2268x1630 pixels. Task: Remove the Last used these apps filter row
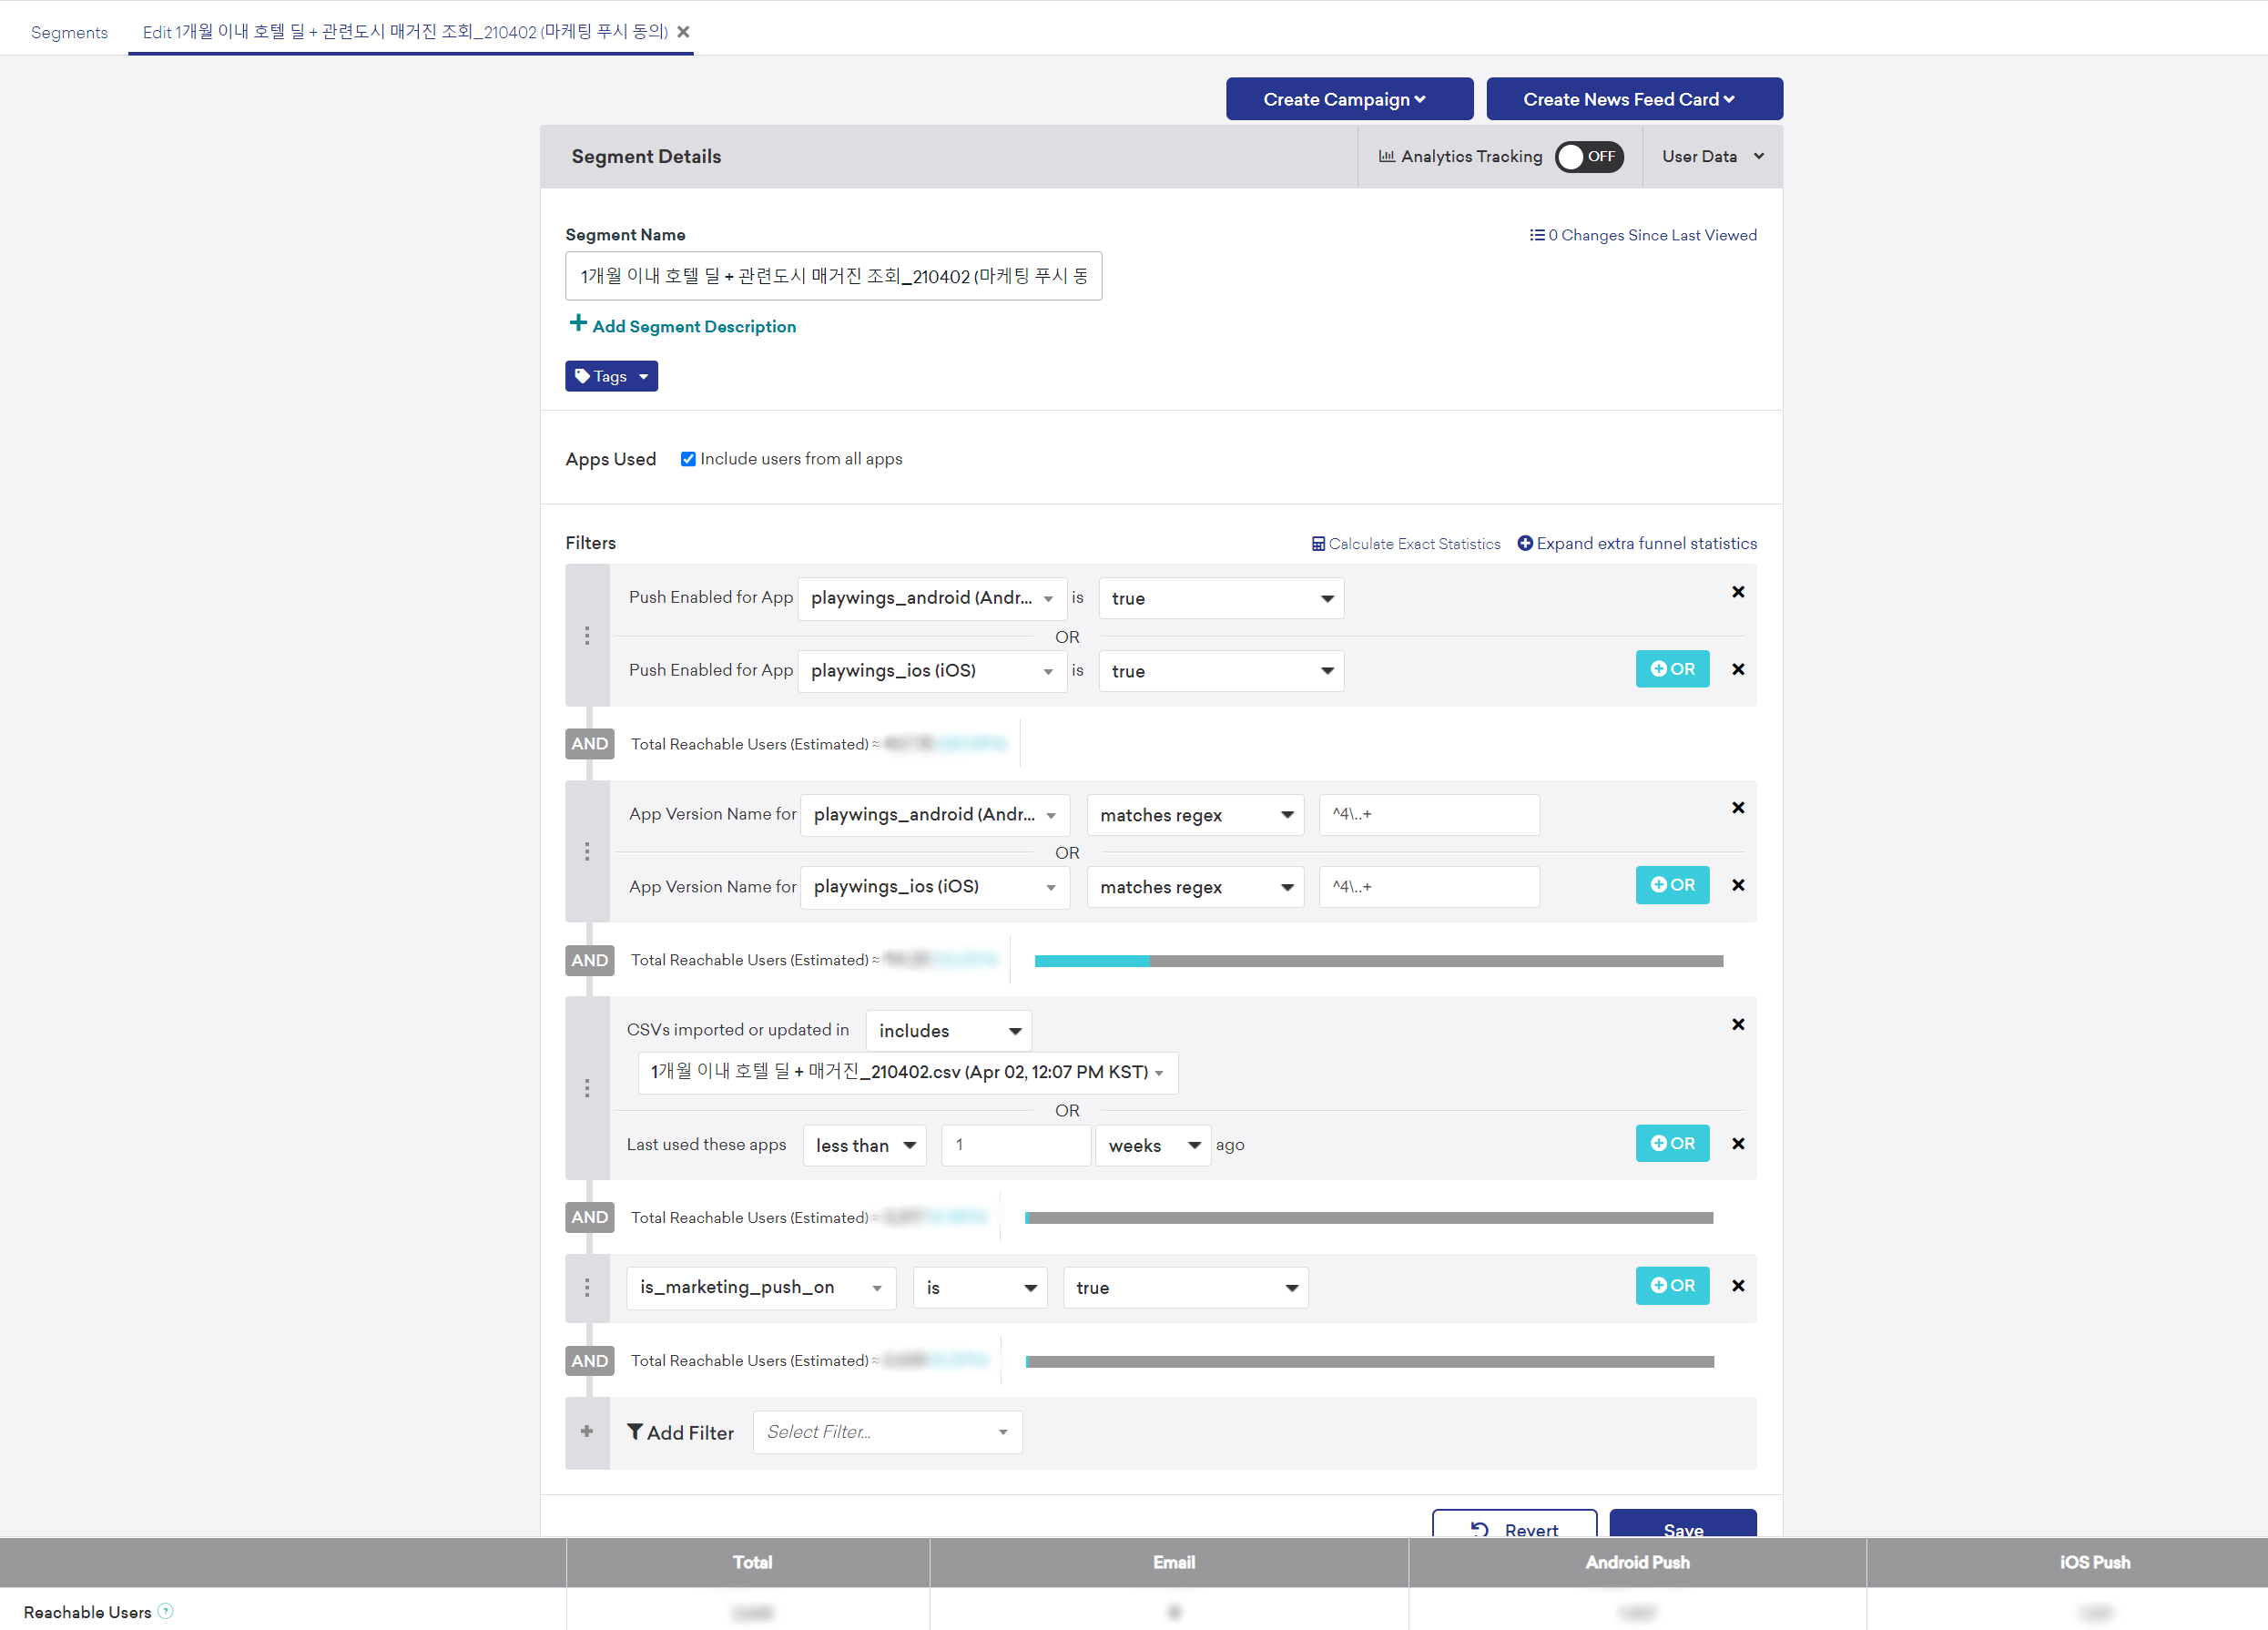tap(1737, 1143)
